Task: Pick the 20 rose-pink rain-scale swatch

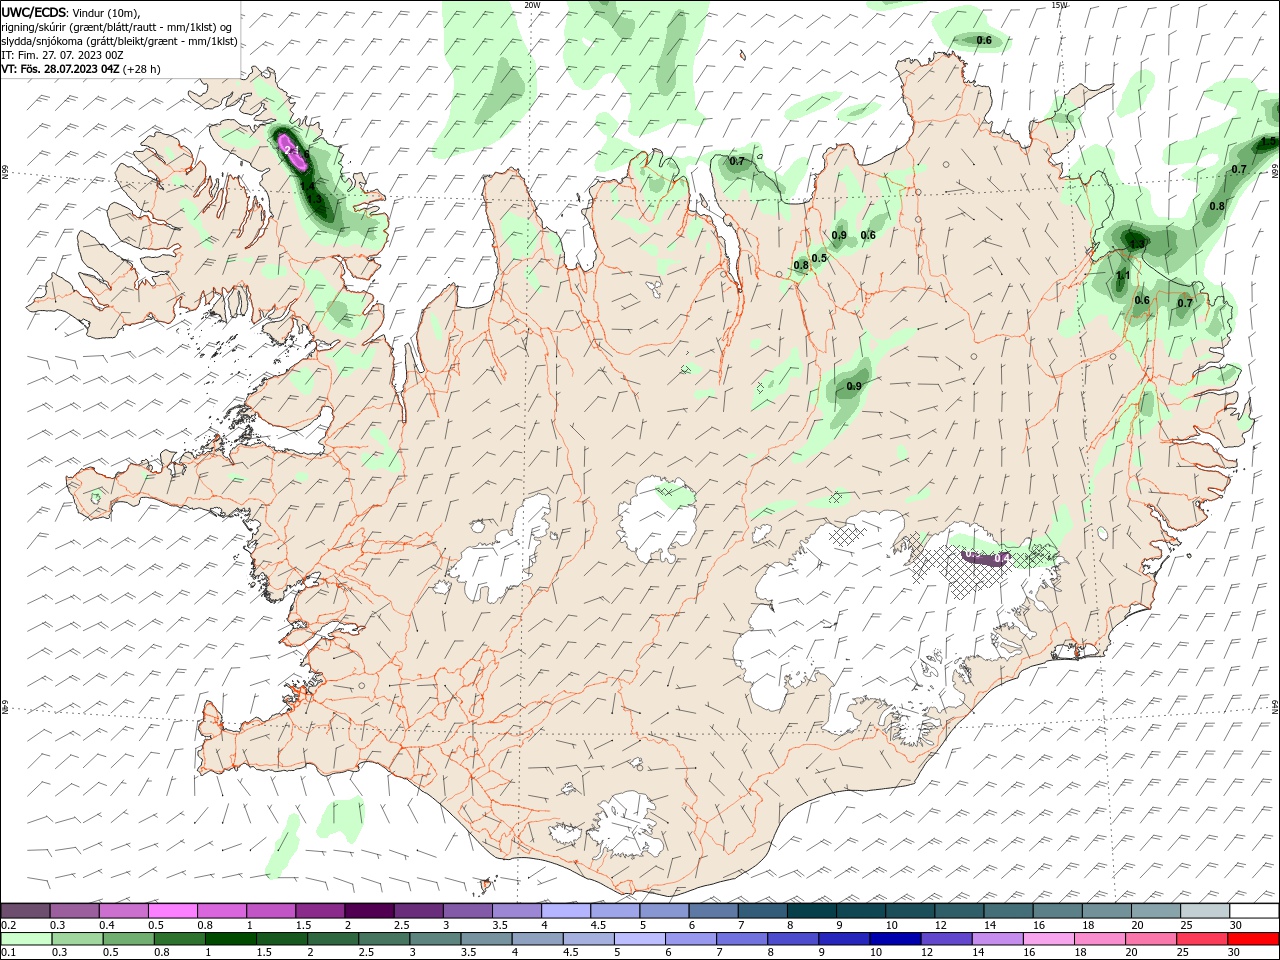Action: pos(1152,939)
